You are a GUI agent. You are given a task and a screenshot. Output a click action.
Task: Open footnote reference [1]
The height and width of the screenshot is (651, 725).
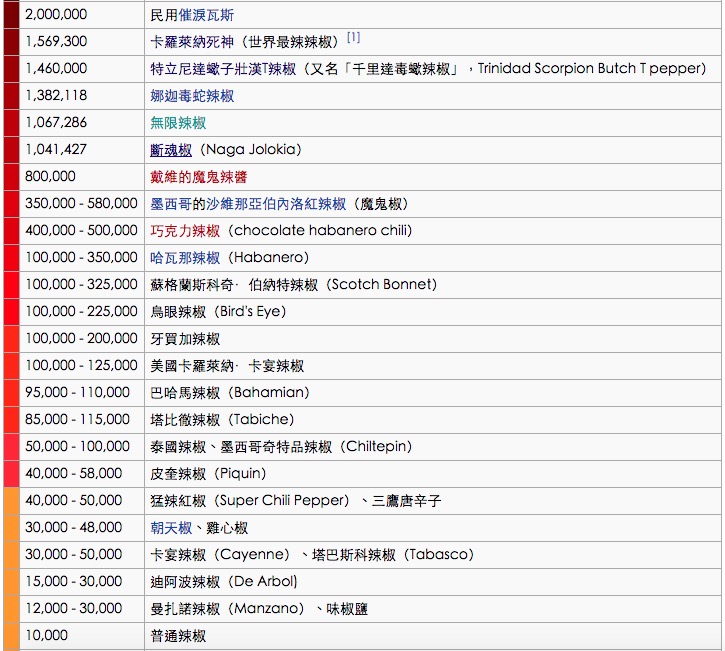[353, 38]
